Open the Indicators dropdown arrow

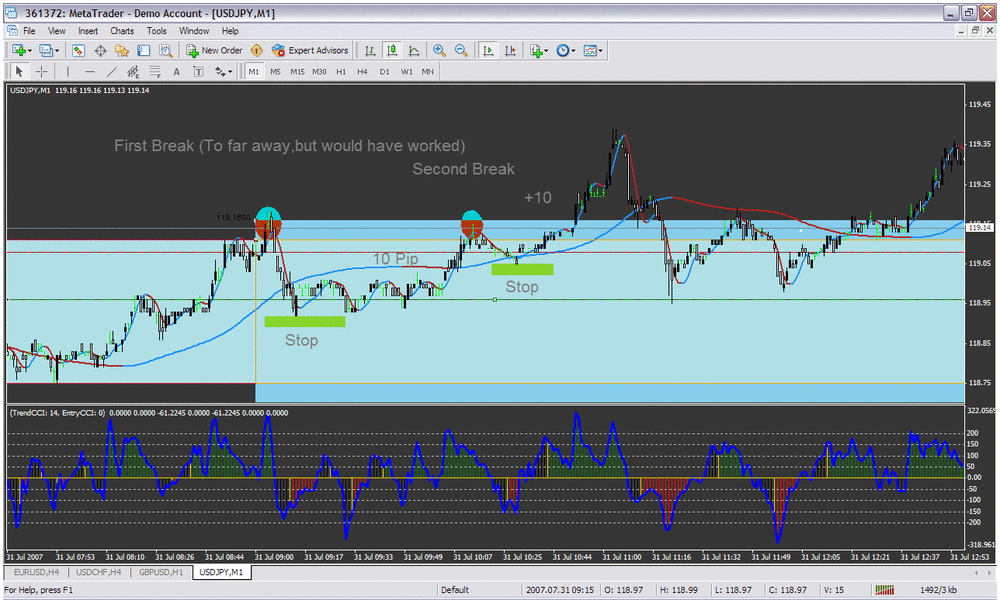coord(546,51)
